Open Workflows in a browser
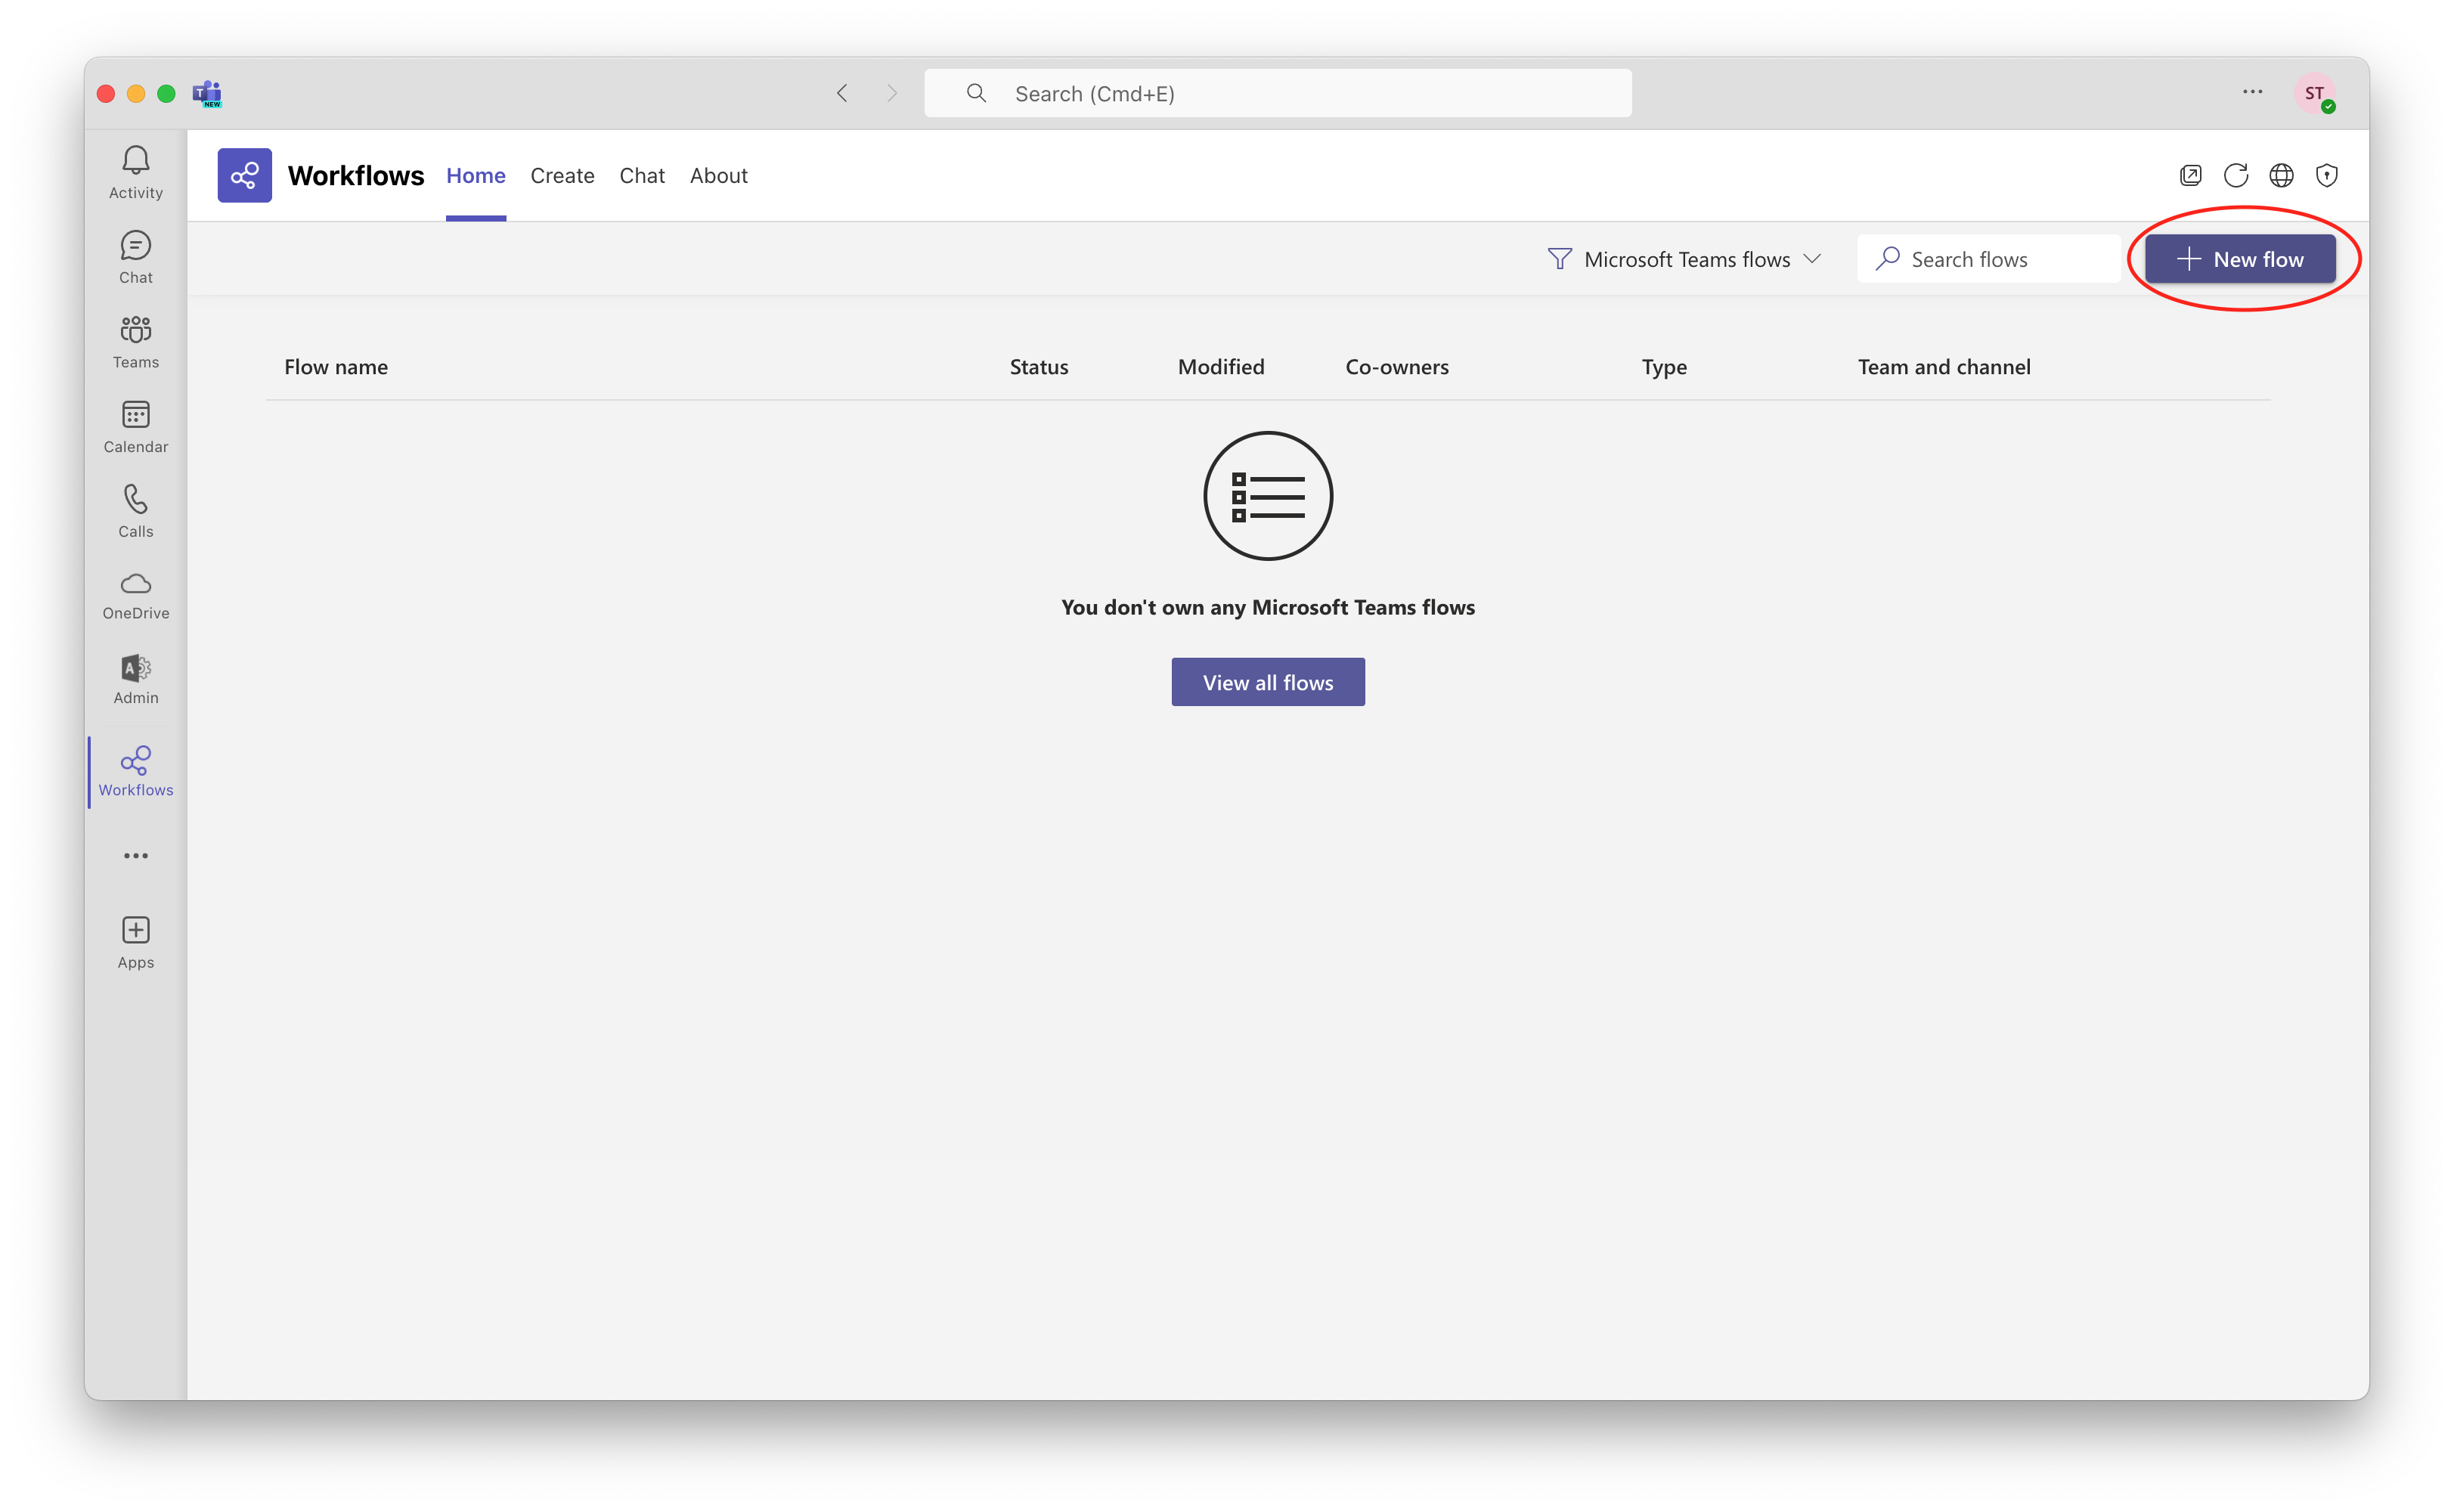2454x1512 pixels. 2282,175
